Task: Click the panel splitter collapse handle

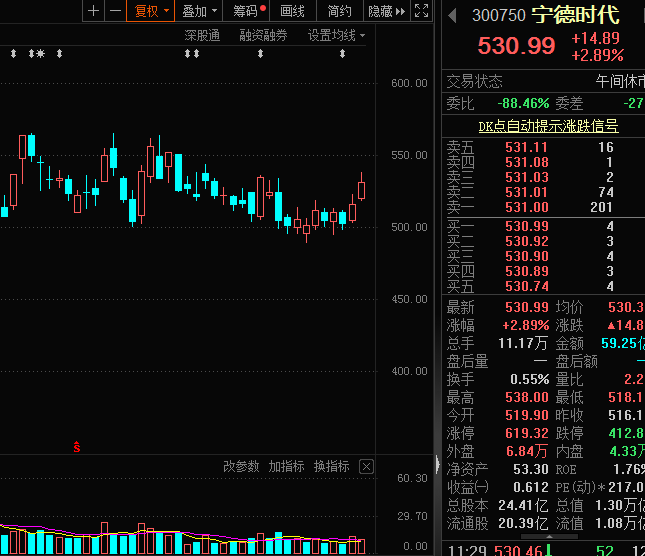Action: tap(436, 464)
